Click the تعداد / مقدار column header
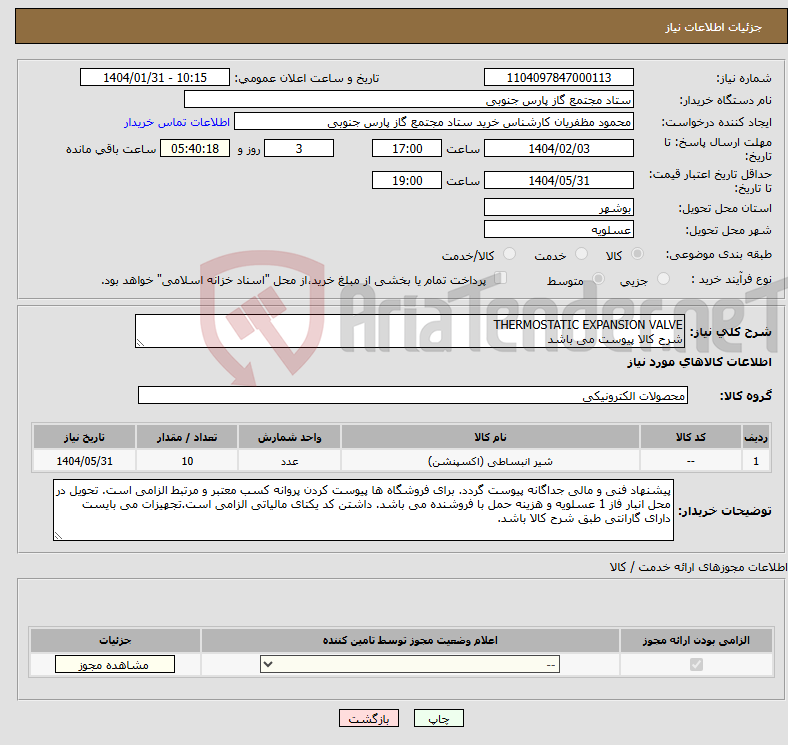The image size is (788, 745). [x=187, y=437]
